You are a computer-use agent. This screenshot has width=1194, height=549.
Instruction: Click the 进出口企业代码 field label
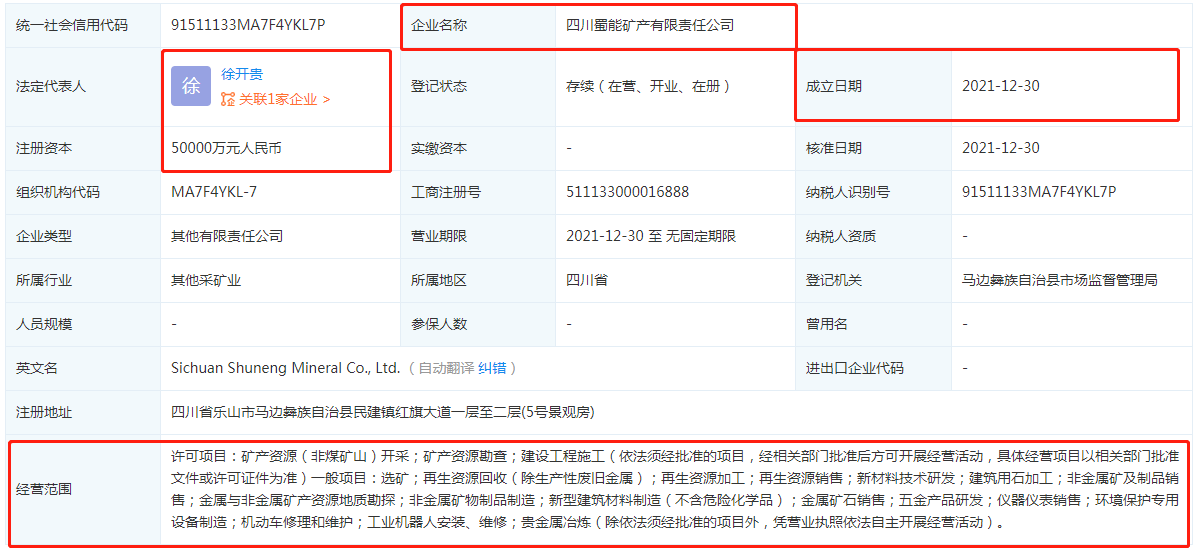854,369
